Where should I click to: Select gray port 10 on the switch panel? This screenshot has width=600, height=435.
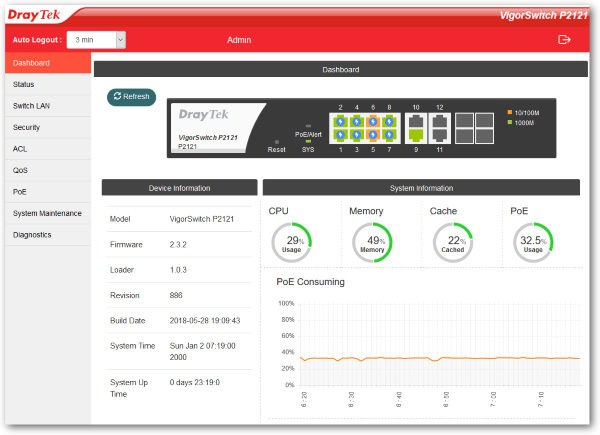416,121
